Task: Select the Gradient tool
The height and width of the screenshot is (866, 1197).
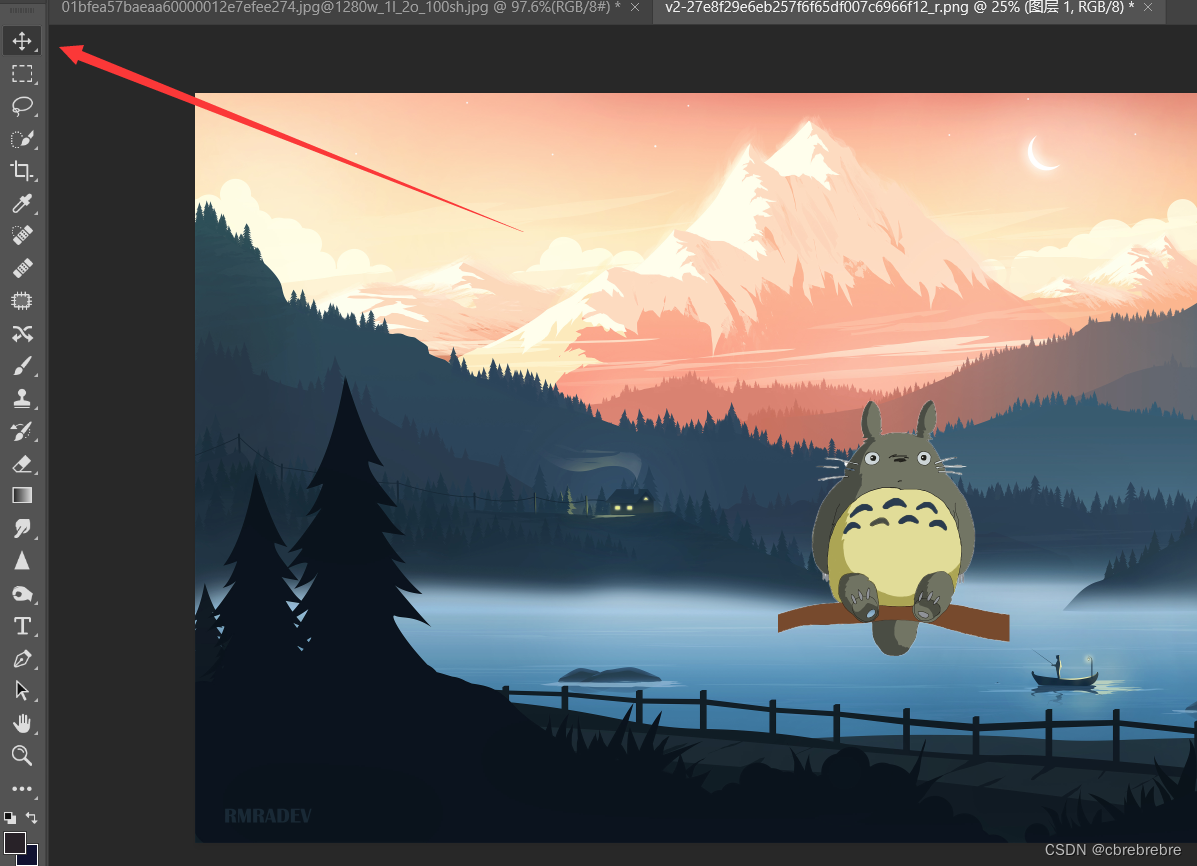Action: tap(22, 496)
